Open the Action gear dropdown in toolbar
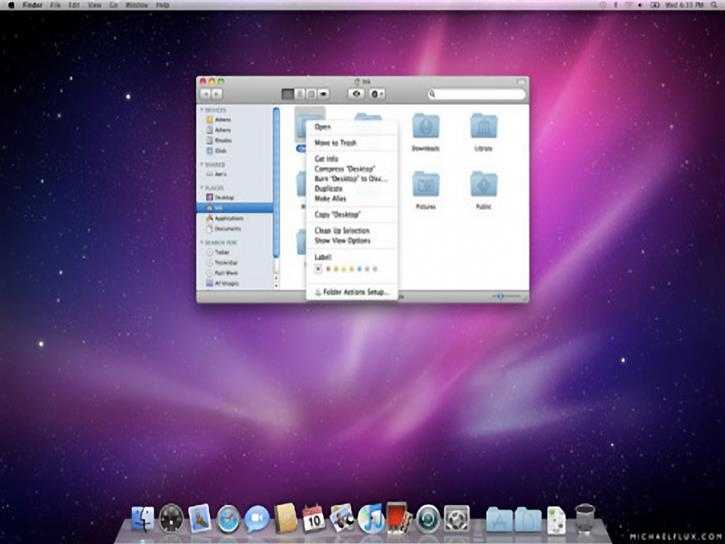Image resolution: width=725 pixels, height=544 pixels. point(377,94)
